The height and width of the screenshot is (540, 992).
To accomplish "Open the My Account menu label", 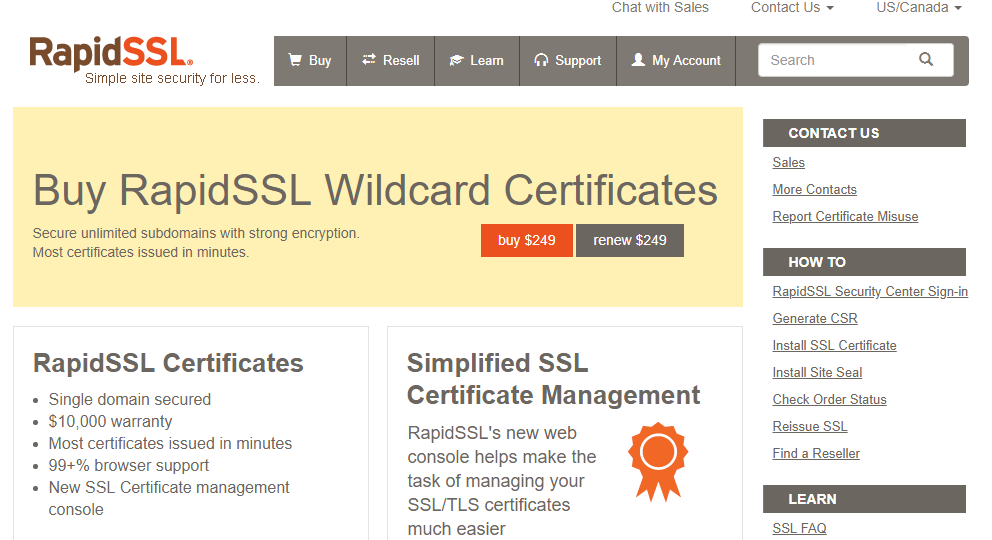I will (686, 61).
